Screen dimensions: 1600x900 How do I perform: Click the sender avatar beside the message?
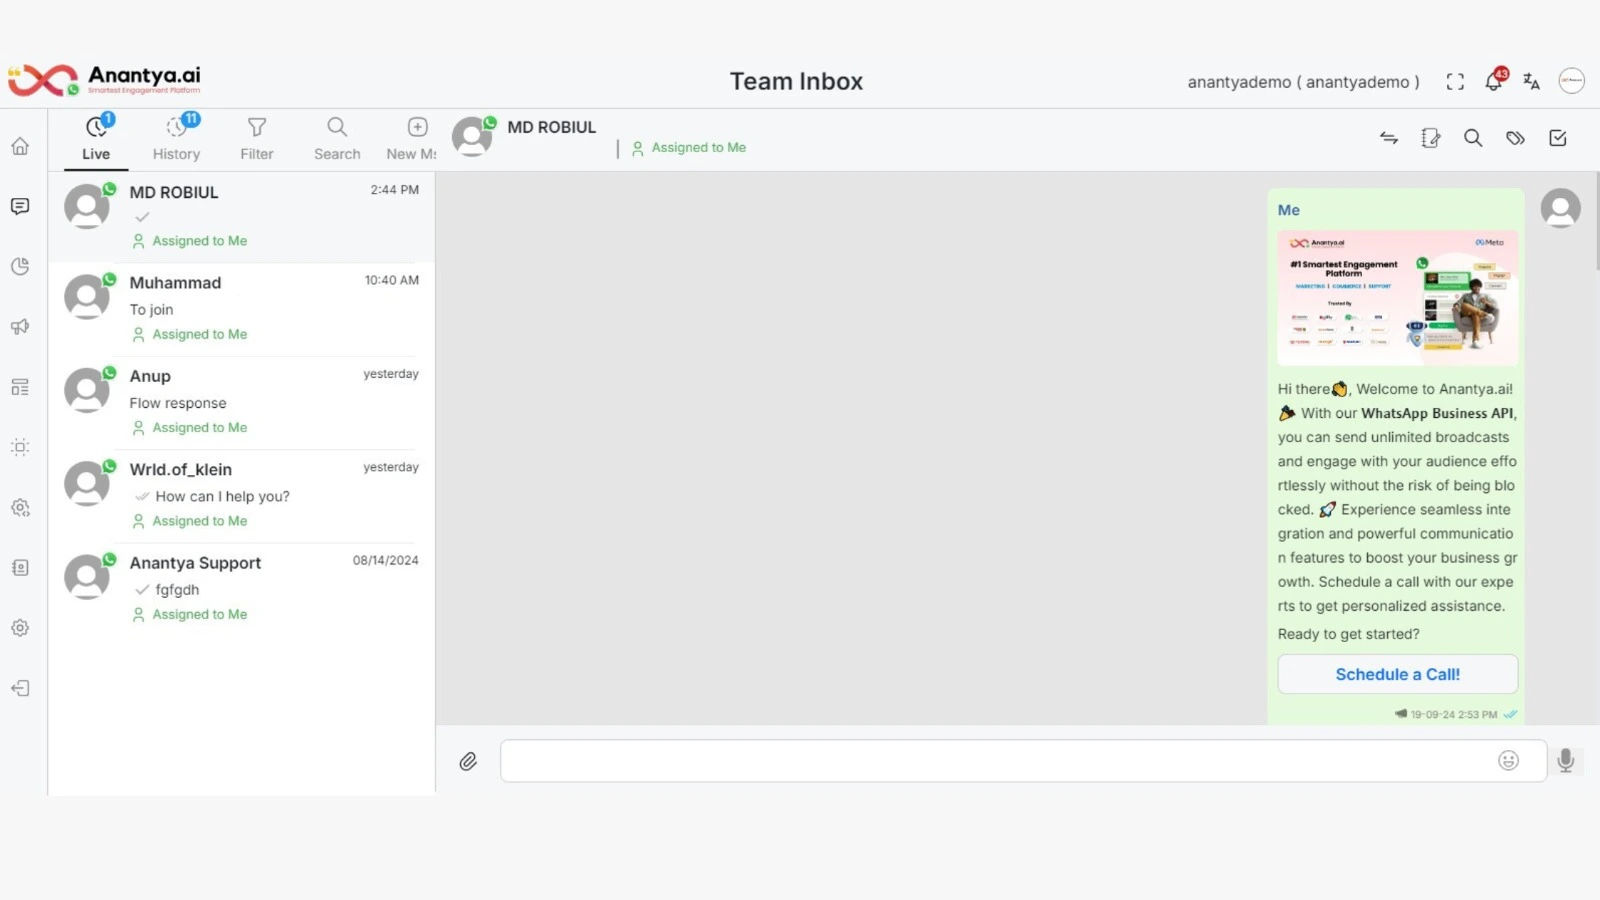1560,208
